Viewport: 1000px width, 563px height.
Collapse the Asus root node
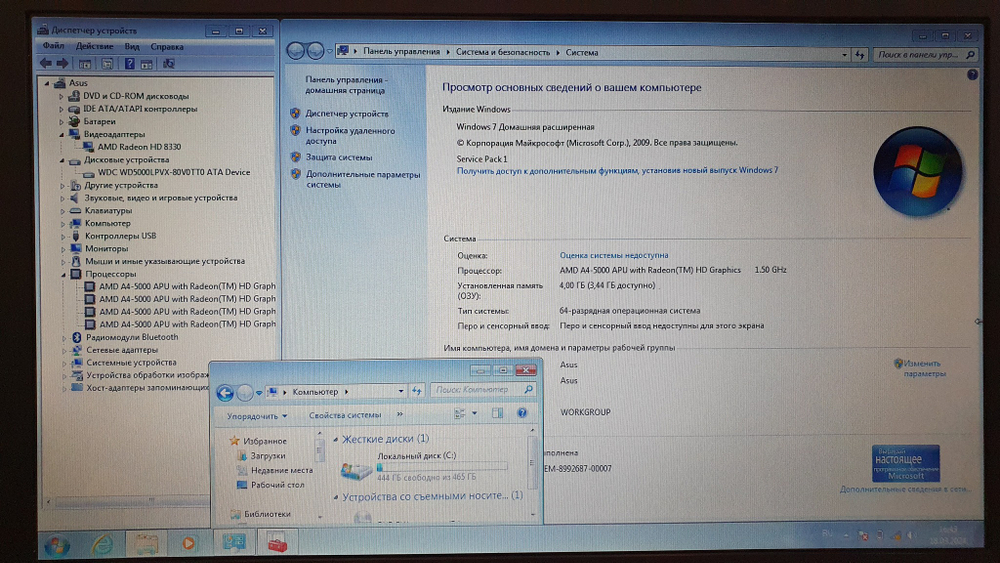pos(47,84)
